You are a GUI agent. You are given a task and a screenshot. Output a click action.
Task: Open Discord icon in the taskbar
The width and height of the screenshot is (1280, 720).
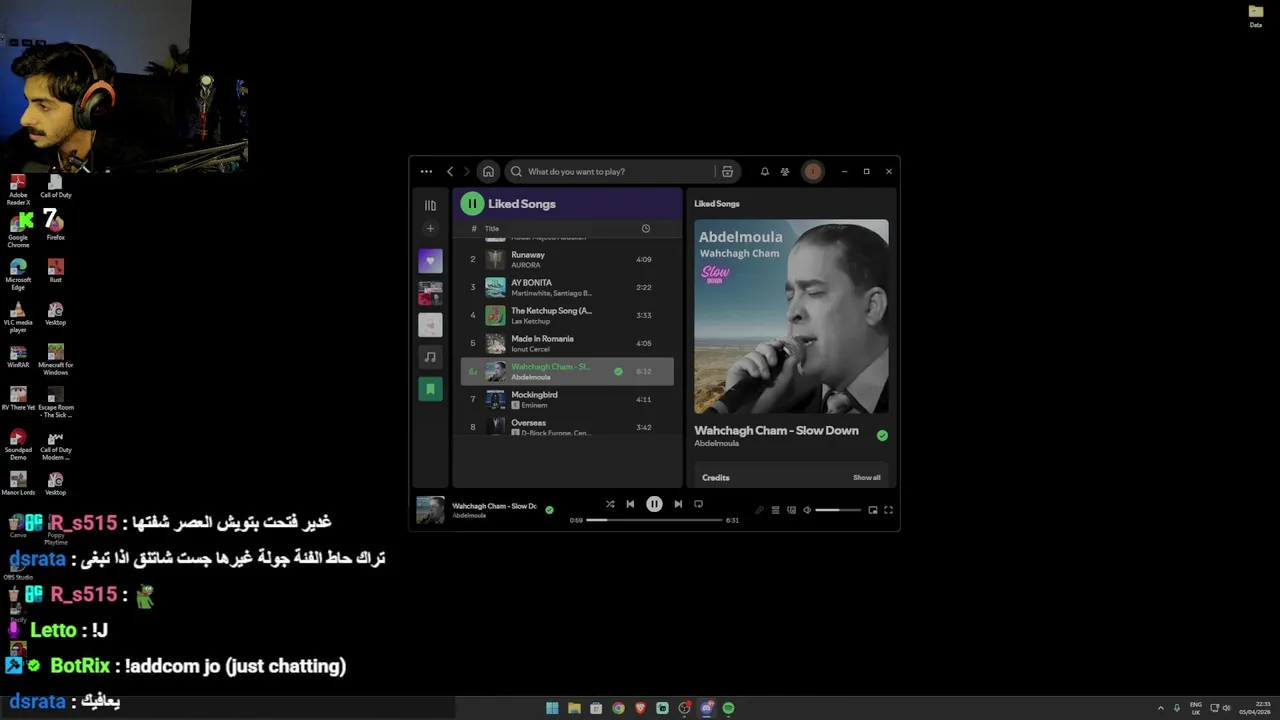pyautogui.click(x=706, y=708)
